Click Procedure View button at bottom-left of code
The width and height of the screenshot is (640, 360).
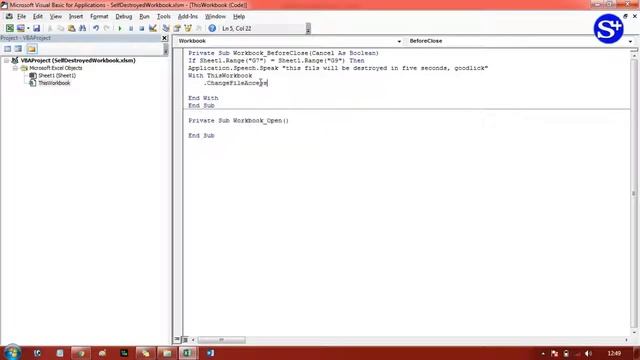pos(177,340)
